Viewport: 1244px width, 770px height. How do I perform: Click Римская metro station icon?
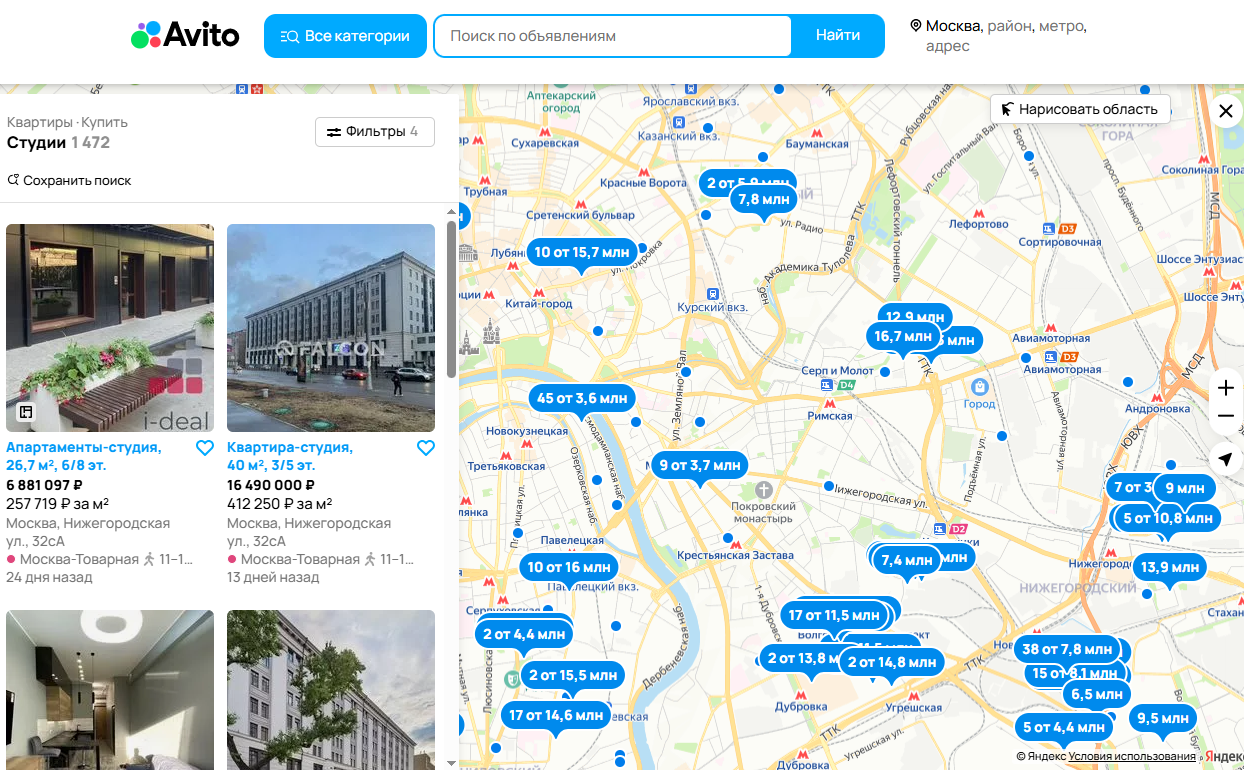click(x=830, y=402)
